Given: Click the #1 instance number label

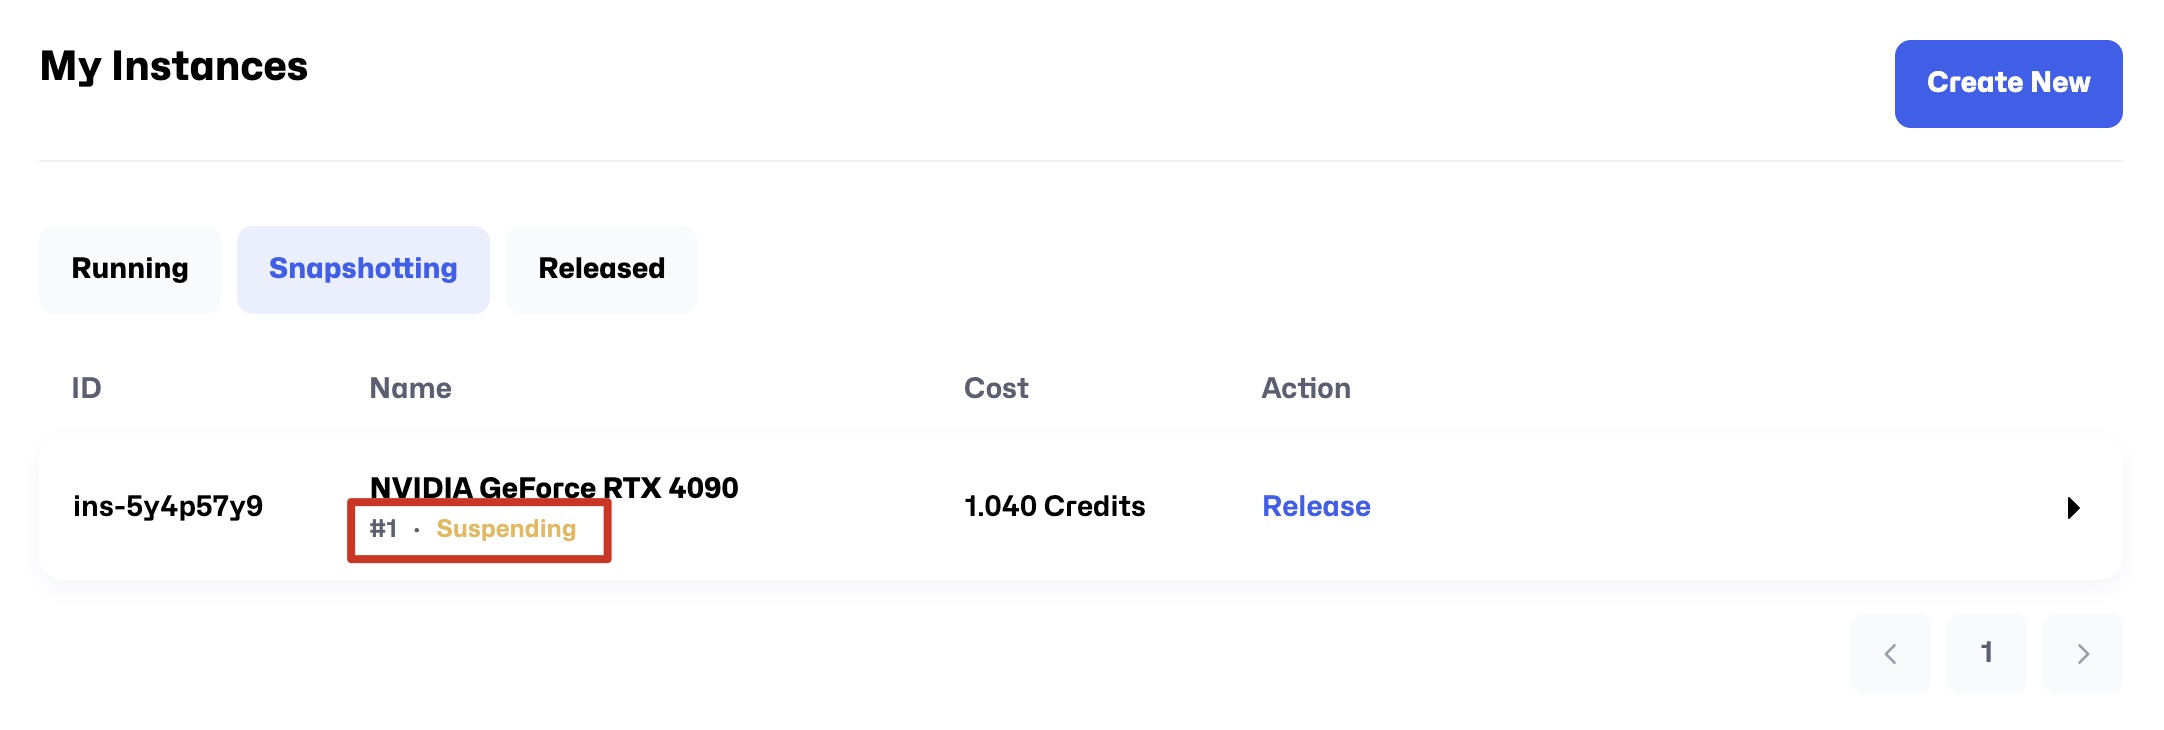Looking at the screenshot, I should (383, 529).
